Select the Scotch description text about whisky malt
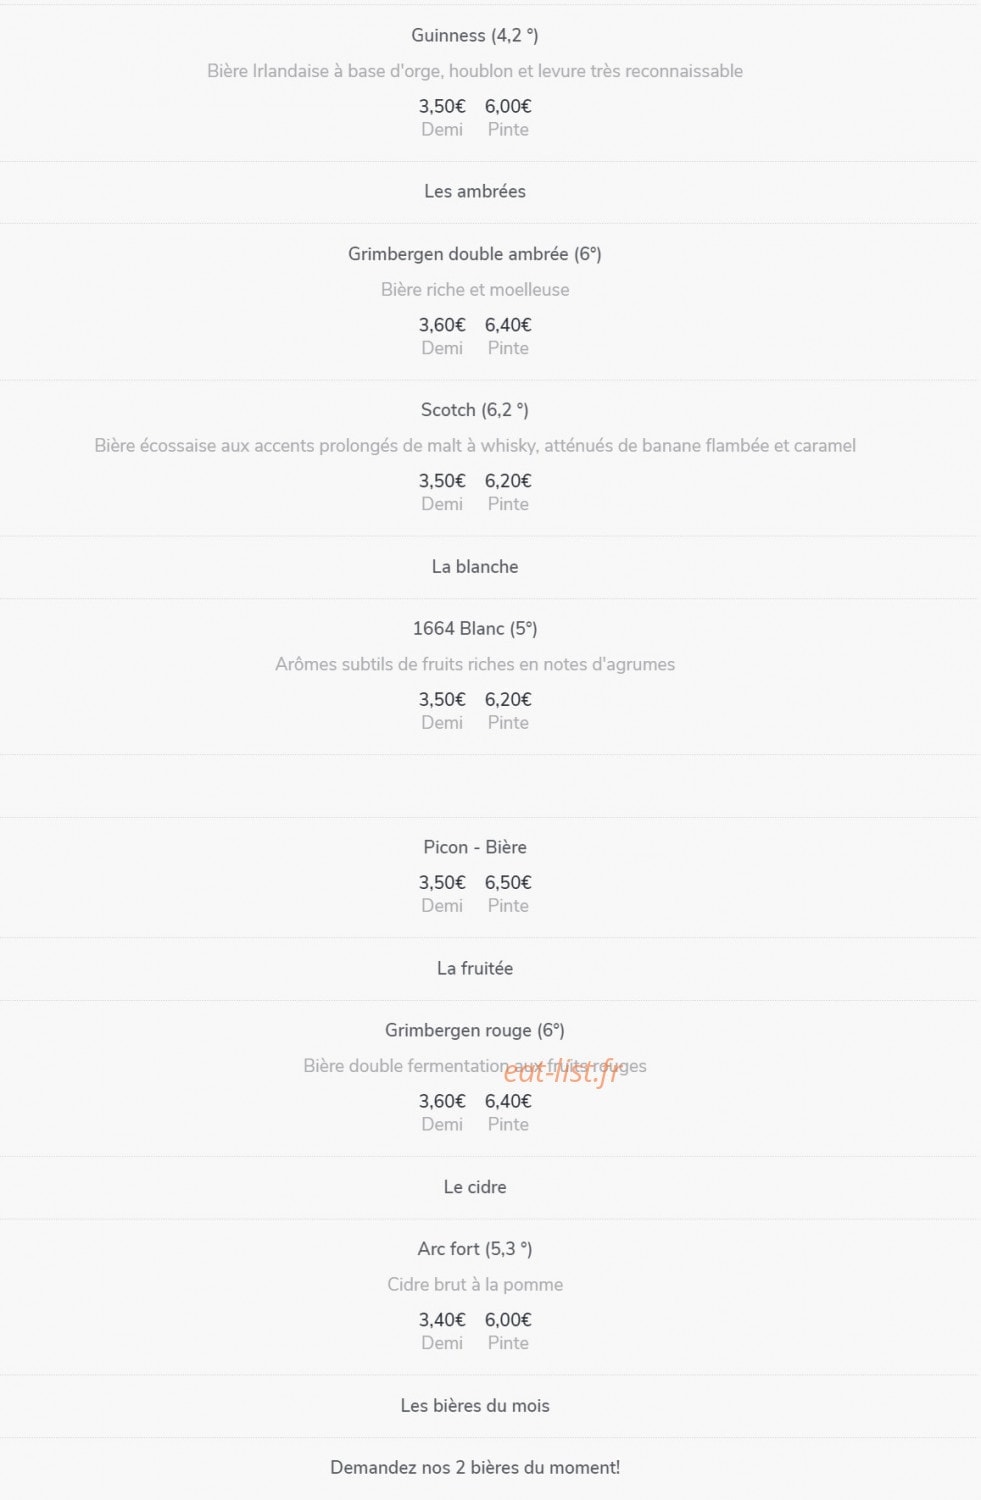 tap(475, 446)
